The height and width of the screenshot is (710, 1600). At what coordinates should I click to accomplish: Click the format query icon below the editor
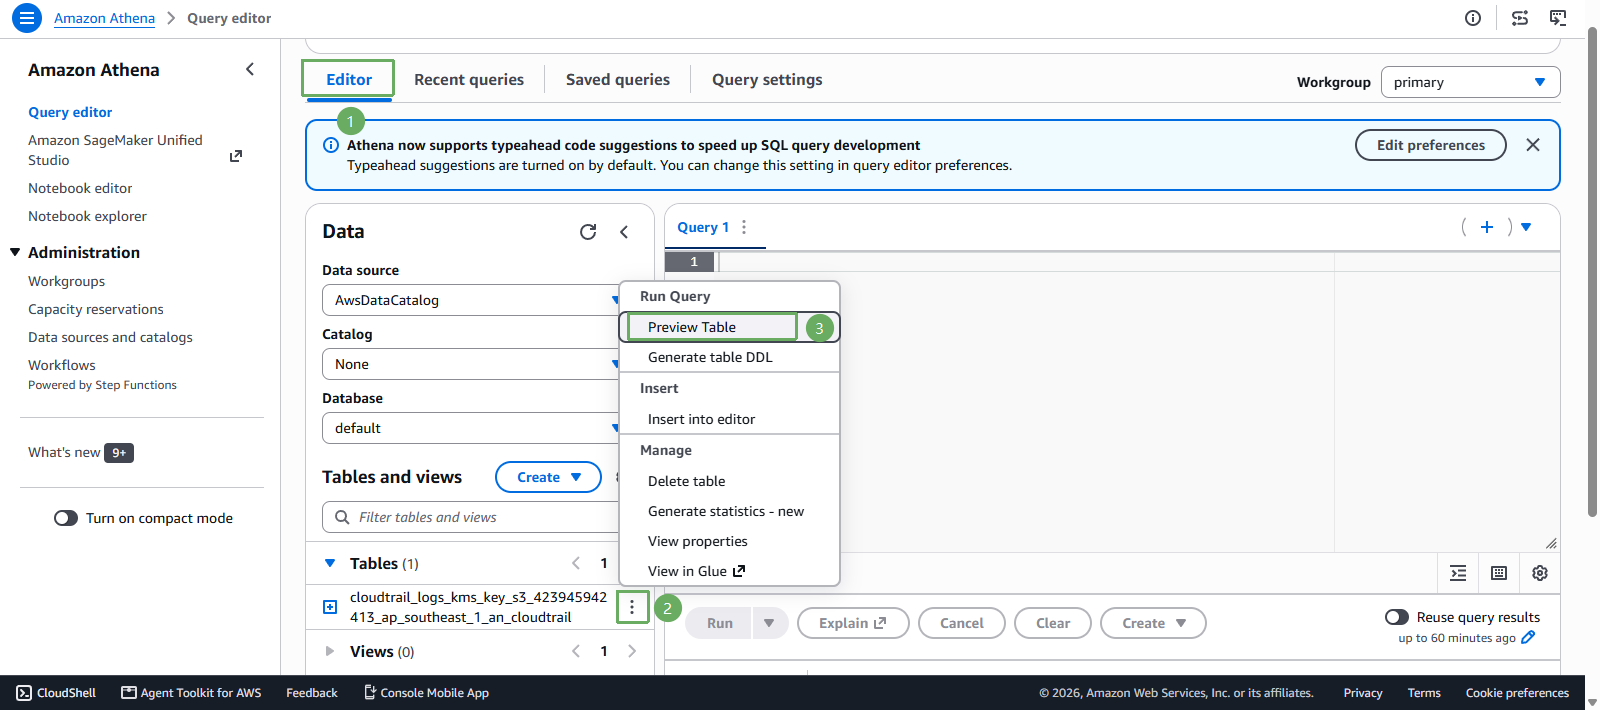tap(1458, 573)
